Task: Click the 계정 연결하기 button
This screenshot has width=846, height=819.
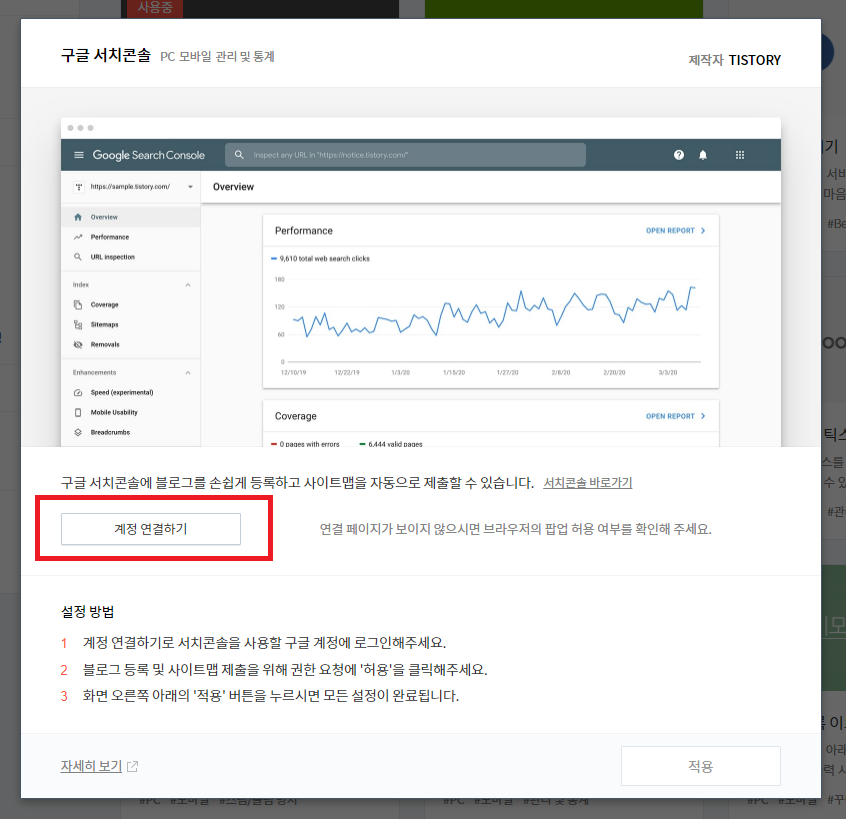Action: (151, 529)
